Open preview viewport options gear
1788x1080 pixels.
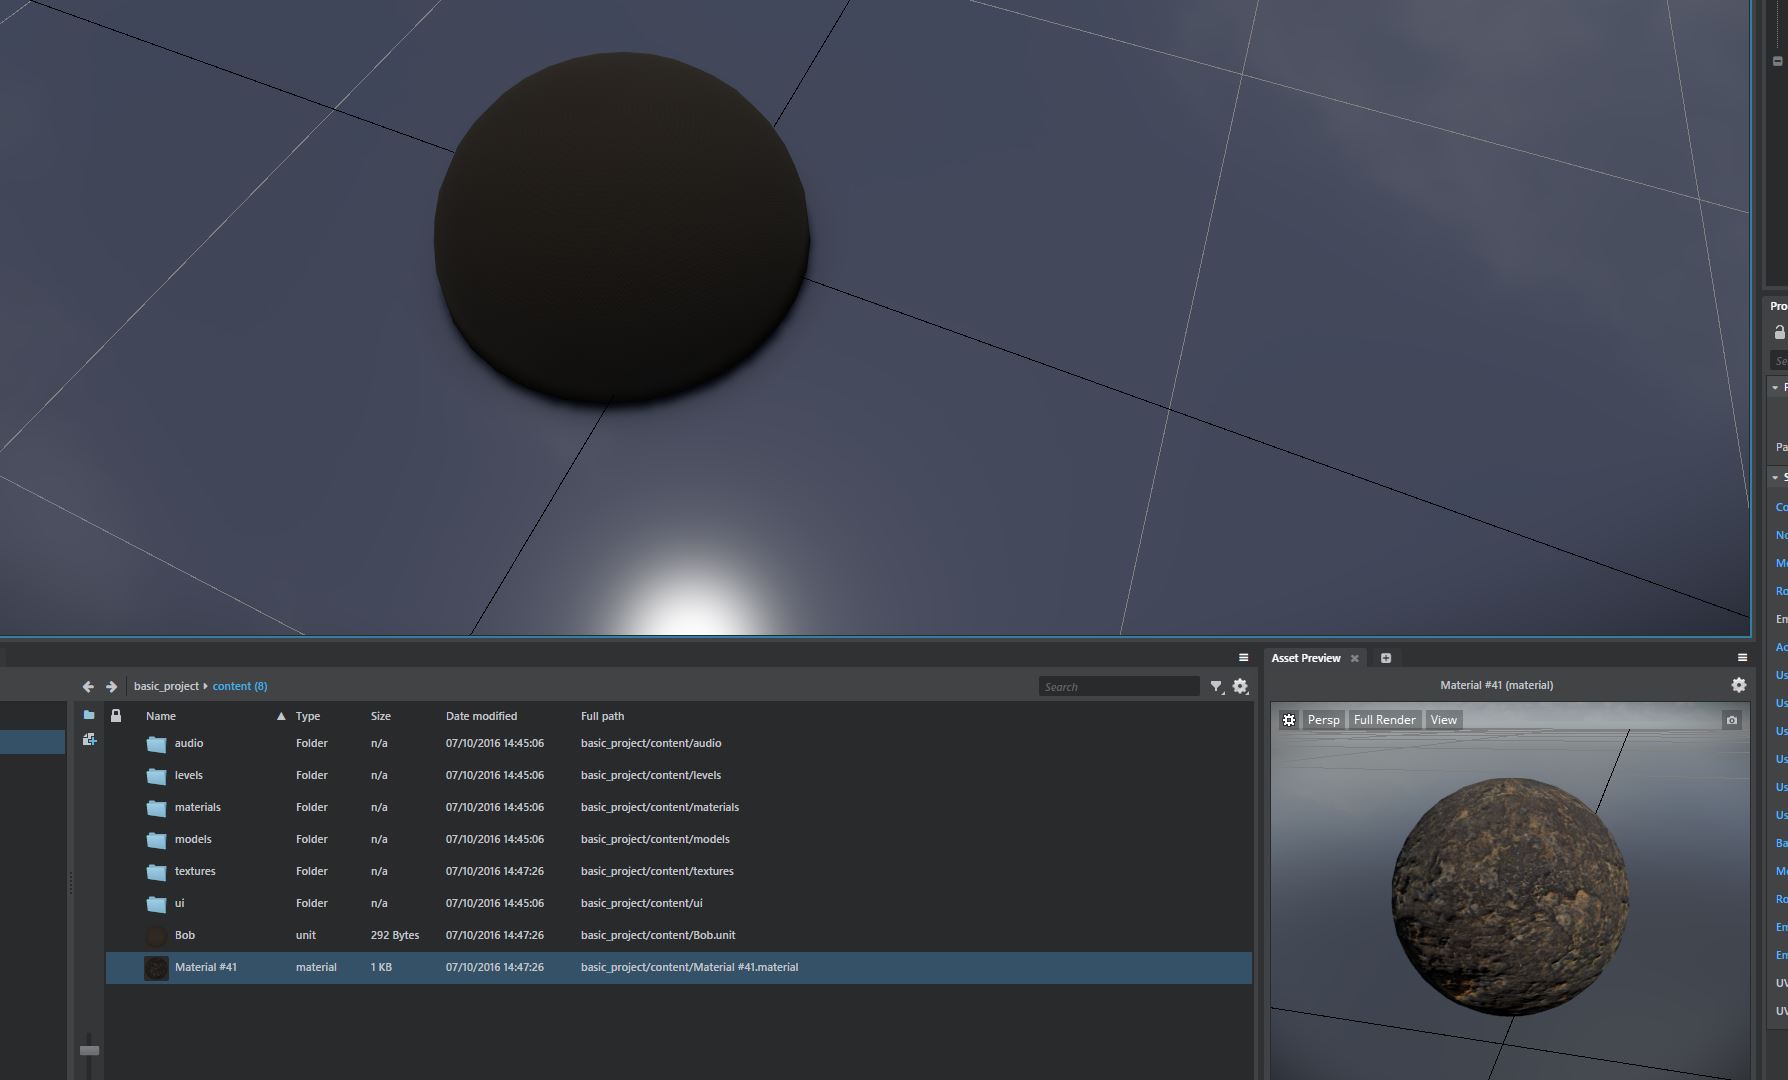point(1289,720)
